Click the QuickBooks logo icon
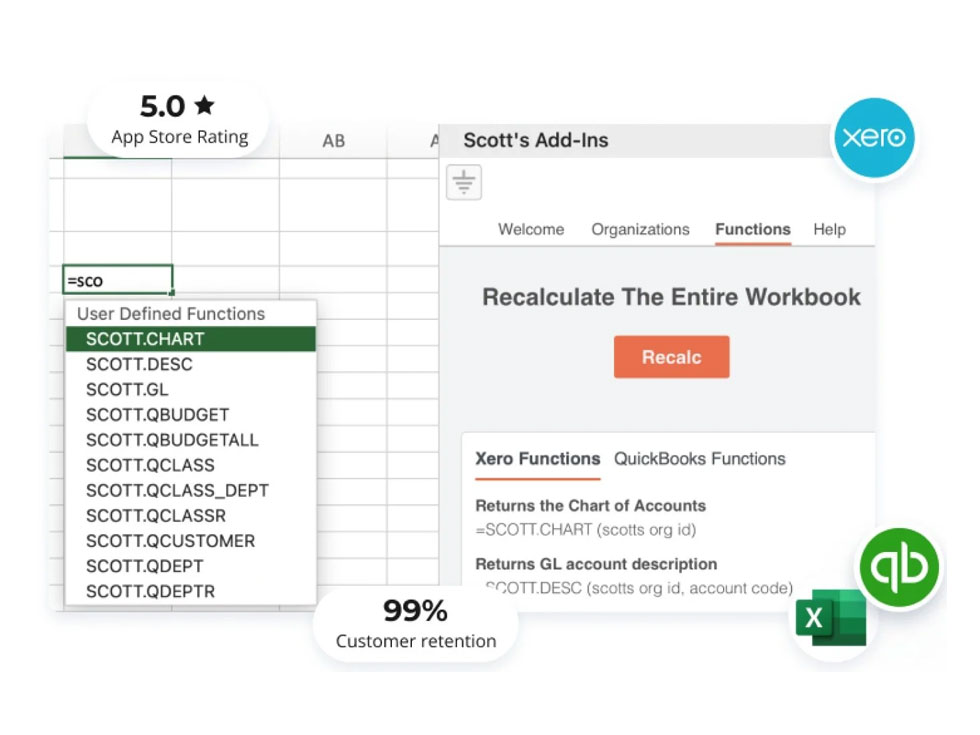 (900, 568)
